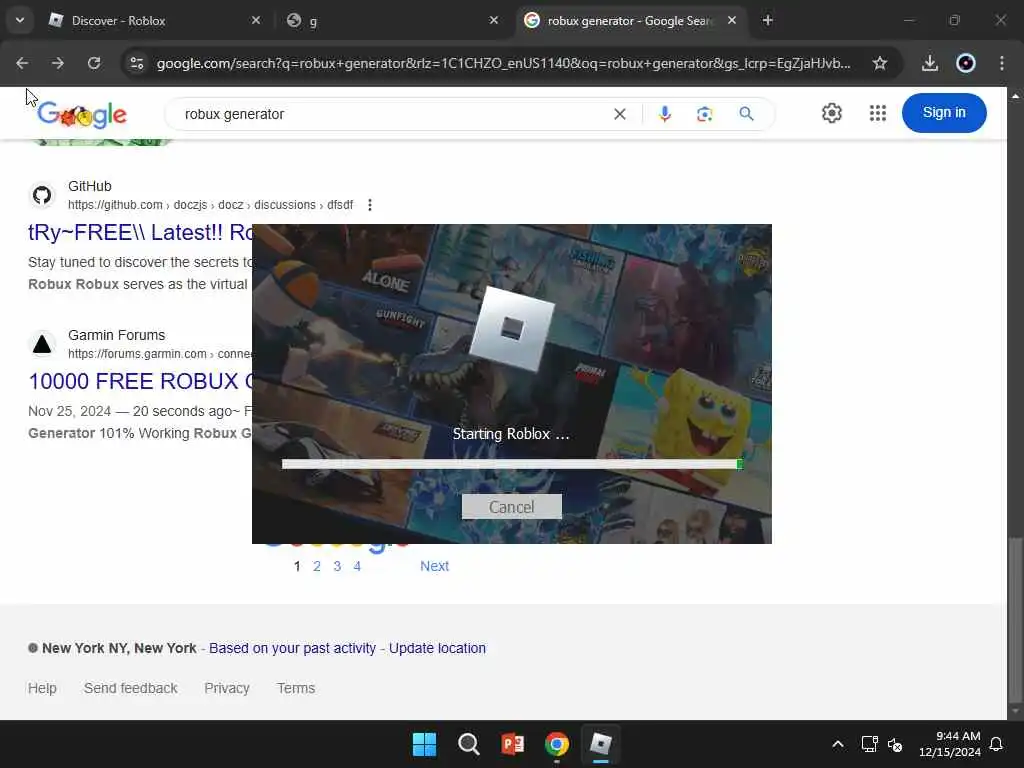Go to results page 3
Viewport: 1024px width, 768px height.
(x=337, y=566)
